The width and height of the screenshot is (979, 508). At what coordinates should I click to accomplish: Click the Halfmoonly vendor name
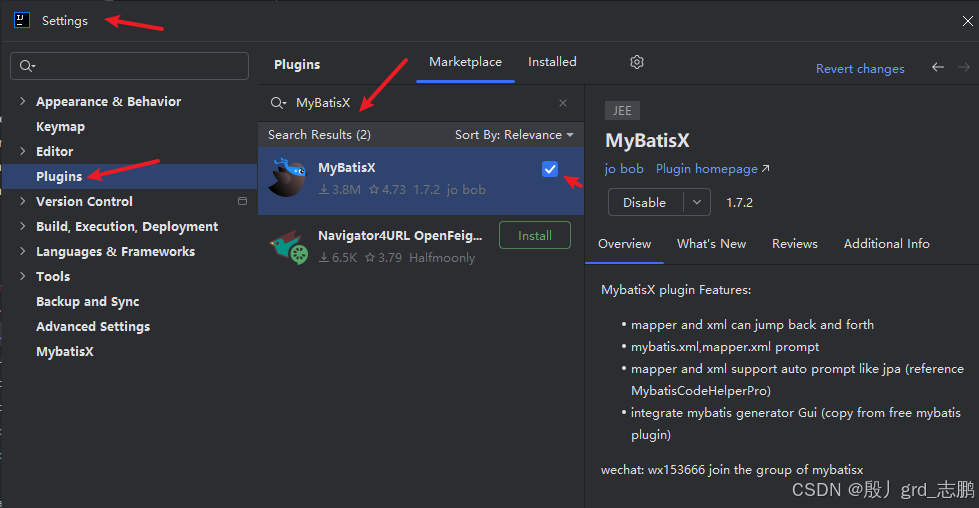(441, 257)
